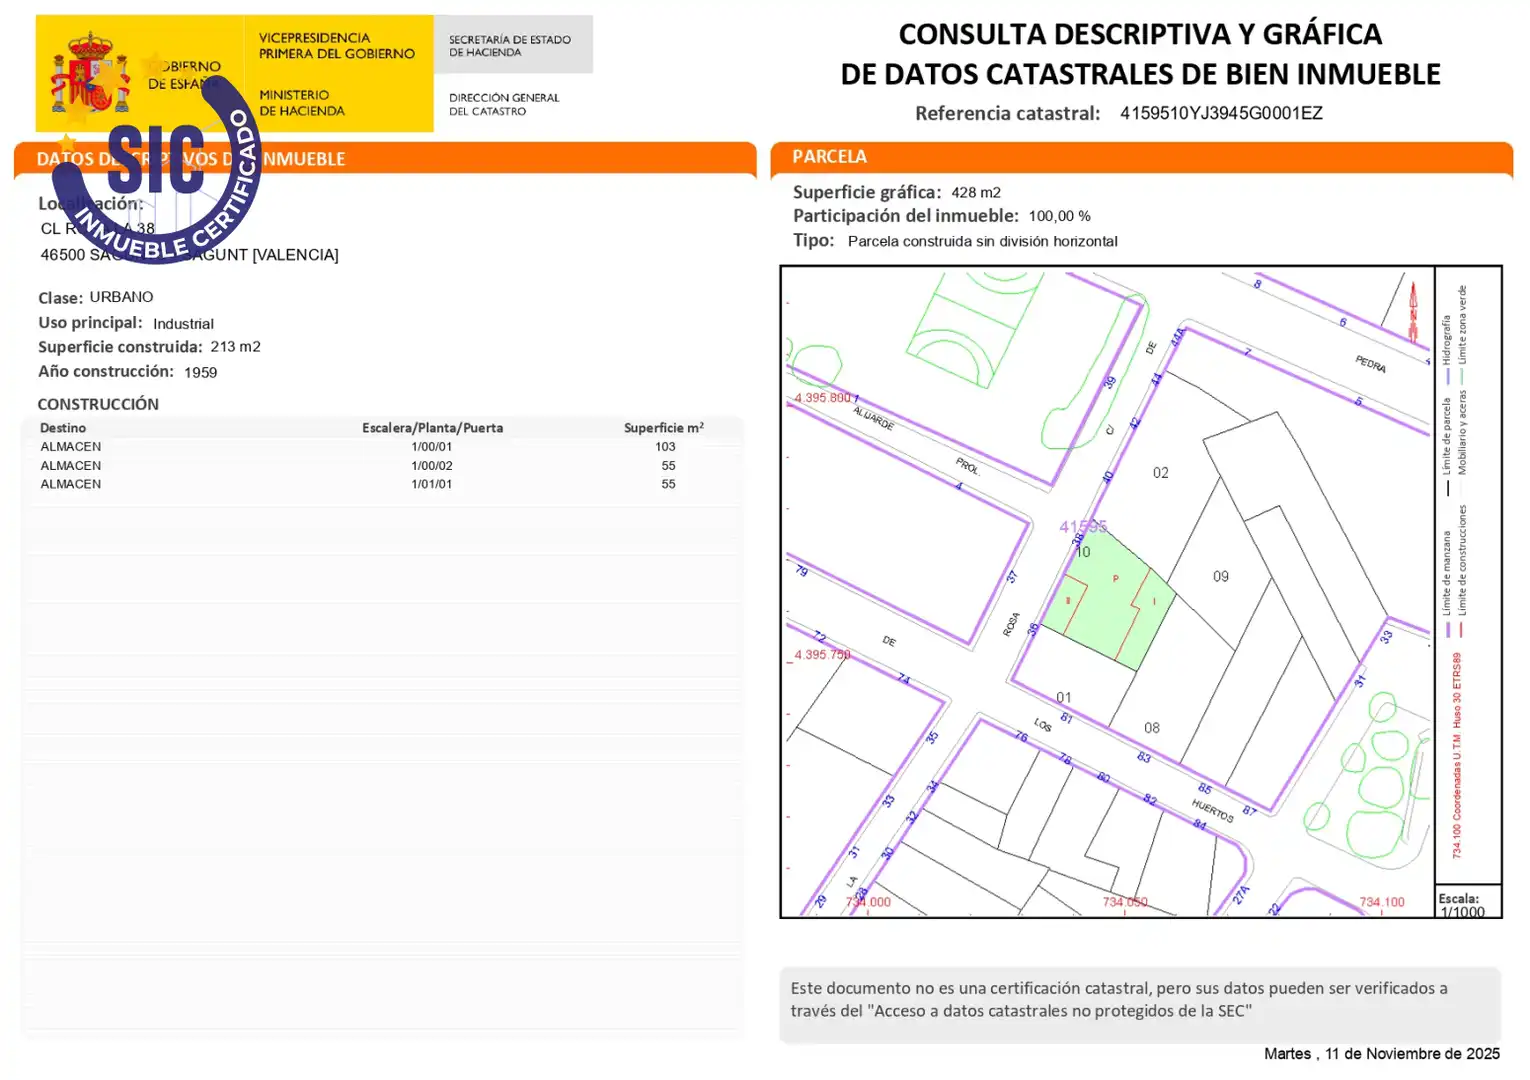Click the 'PEDRA' street label on map
The image size is (1530, 1080).
1370,364
